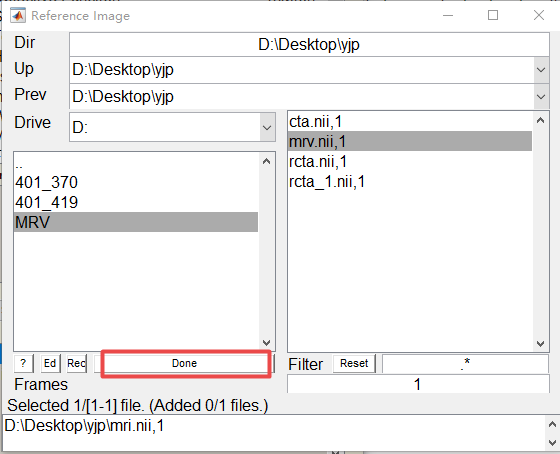Click the MATLAB icon in title bar
The height and width of the screenshot is (454, 560).
tap(18, 16)
